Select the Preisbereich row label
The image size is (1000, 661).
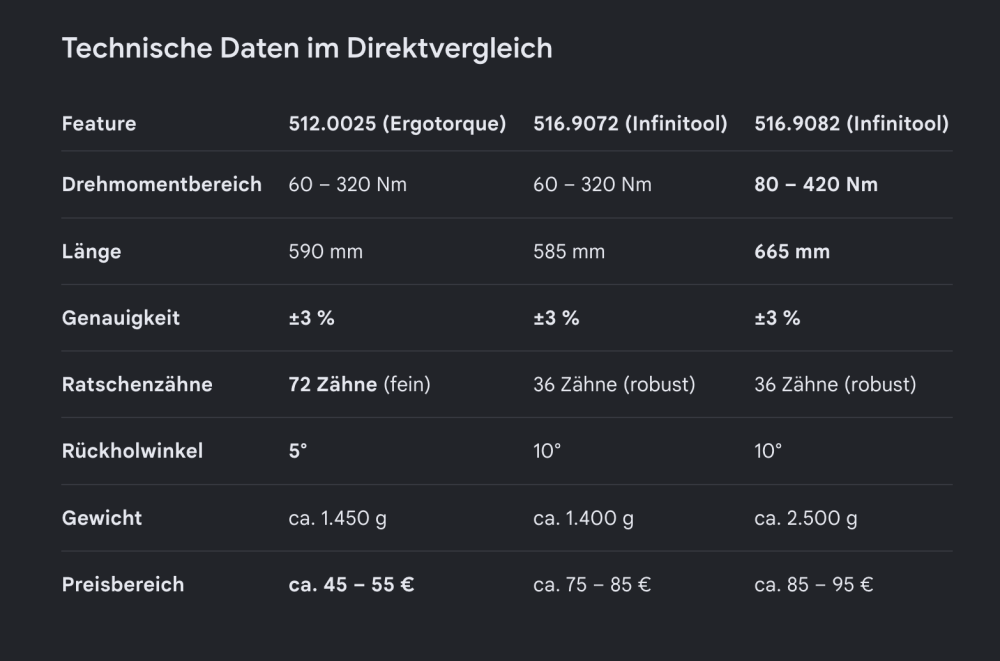(x=122, y=584)
